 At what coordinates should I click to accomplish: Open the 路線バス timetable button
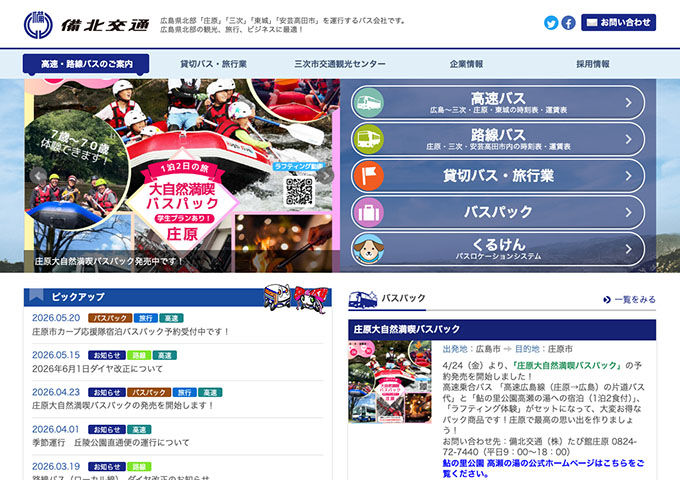498,139
